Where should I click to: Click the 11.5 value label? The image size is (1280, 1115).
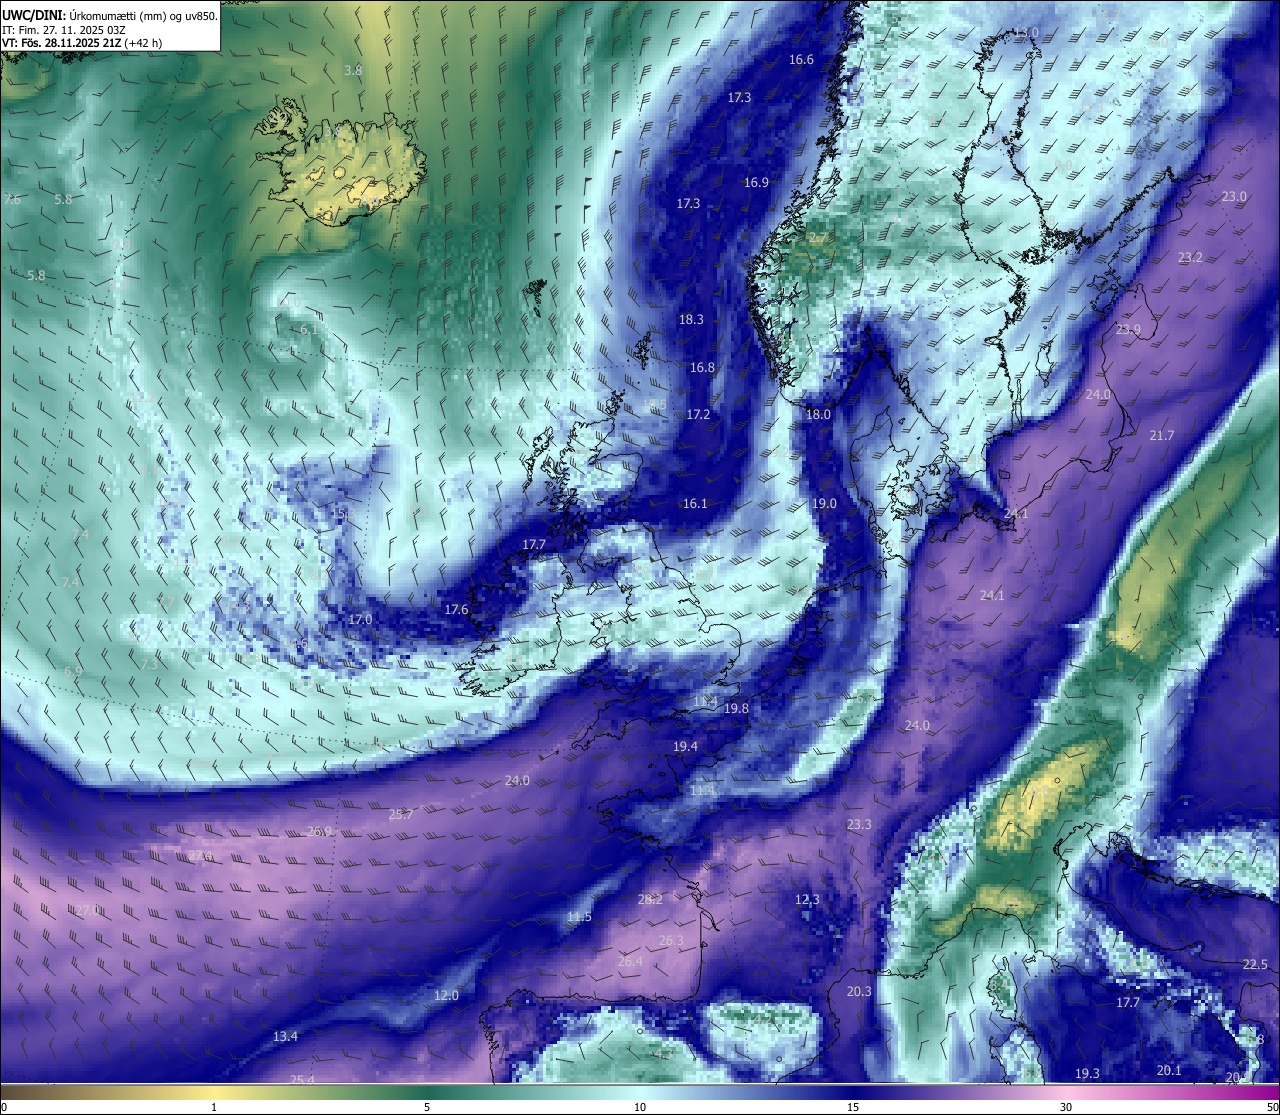click(x=579, y=917)
